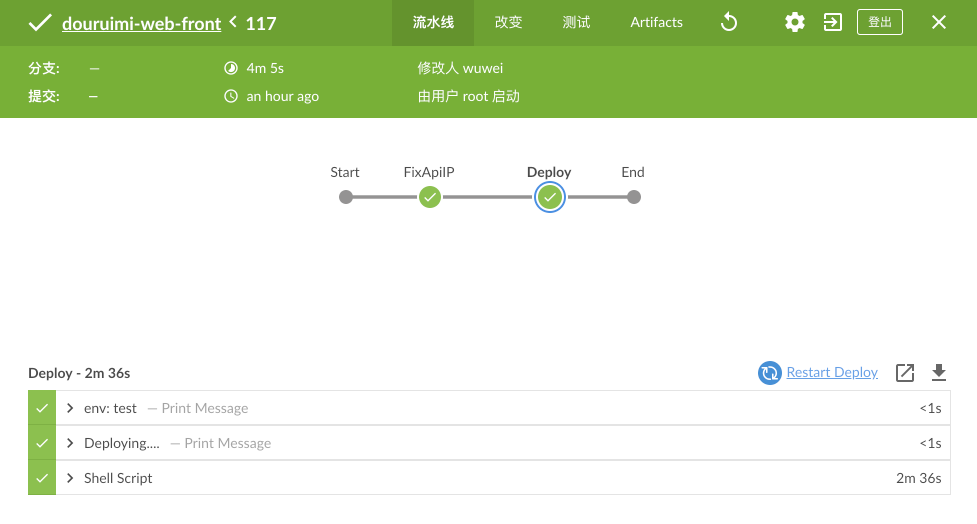The image size is (977, 524).
Task: Click the 登出 logout button
Action: pyautogui.click(x=880, y=22)
